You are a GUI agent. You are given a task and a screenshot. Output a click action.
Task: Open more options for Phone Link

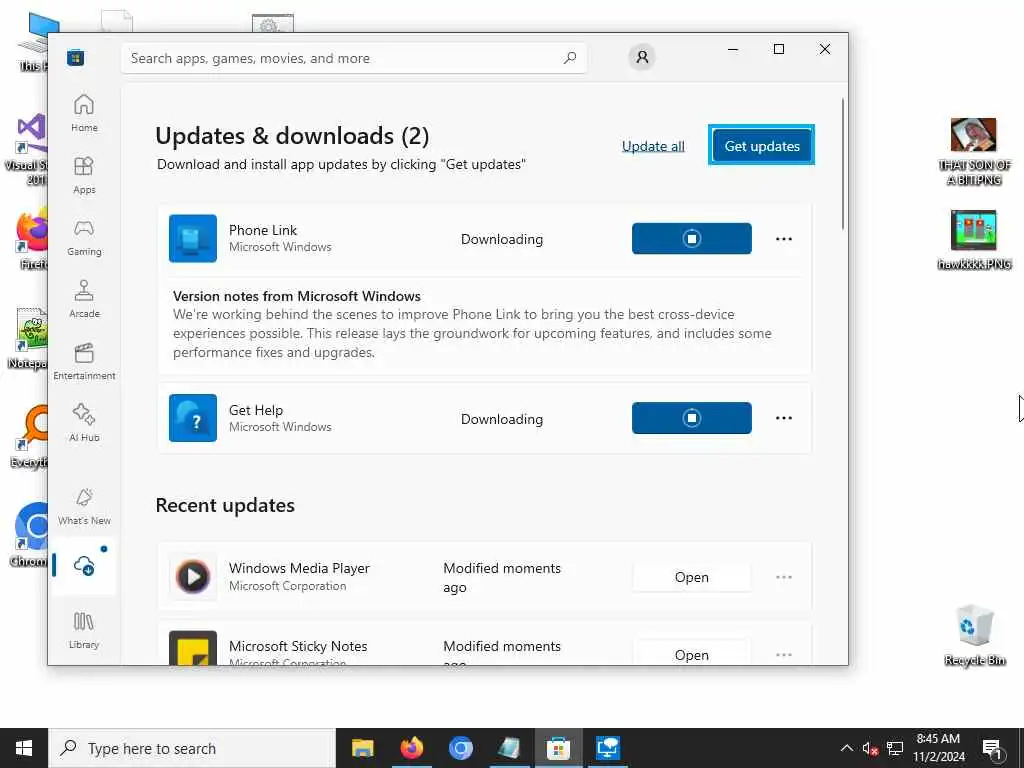tap(784, 239)
